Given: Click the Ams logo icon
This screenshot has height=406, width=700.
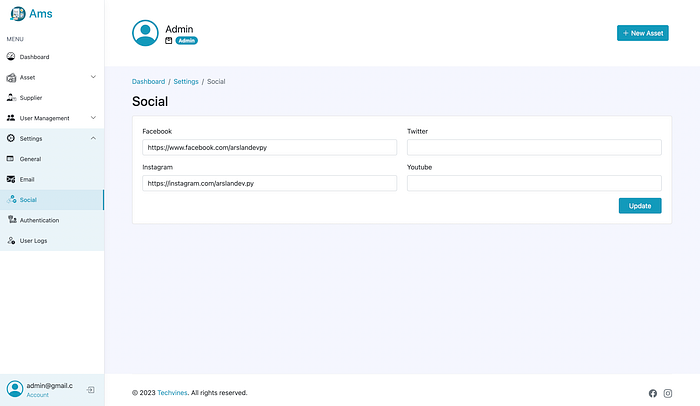Looking at the screenshot, I should click(17, 13).
